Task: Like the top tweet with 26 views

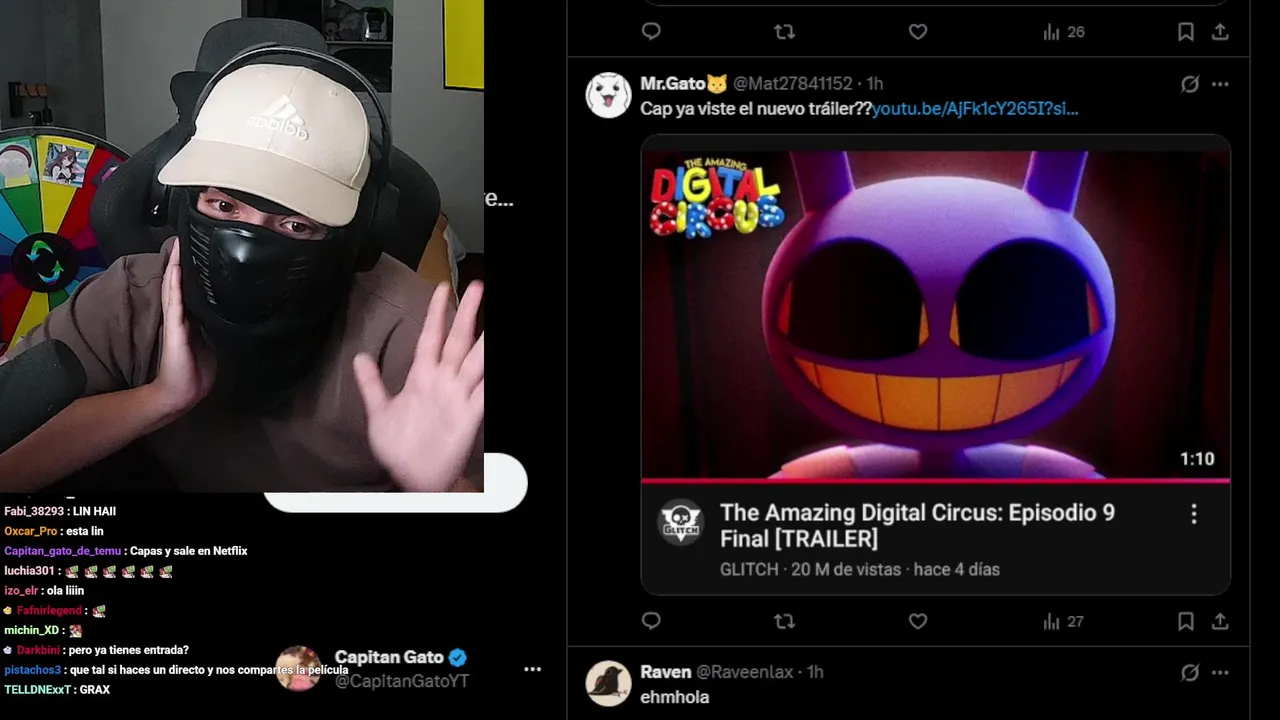Action: (x=918, y=32)
